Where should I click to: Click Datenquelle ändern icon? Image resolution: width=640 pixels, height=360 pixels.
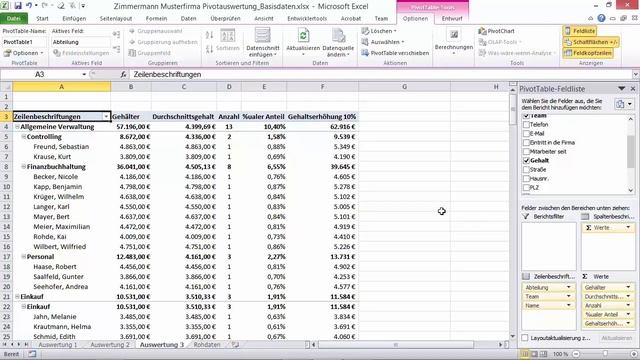coord(338,42)
